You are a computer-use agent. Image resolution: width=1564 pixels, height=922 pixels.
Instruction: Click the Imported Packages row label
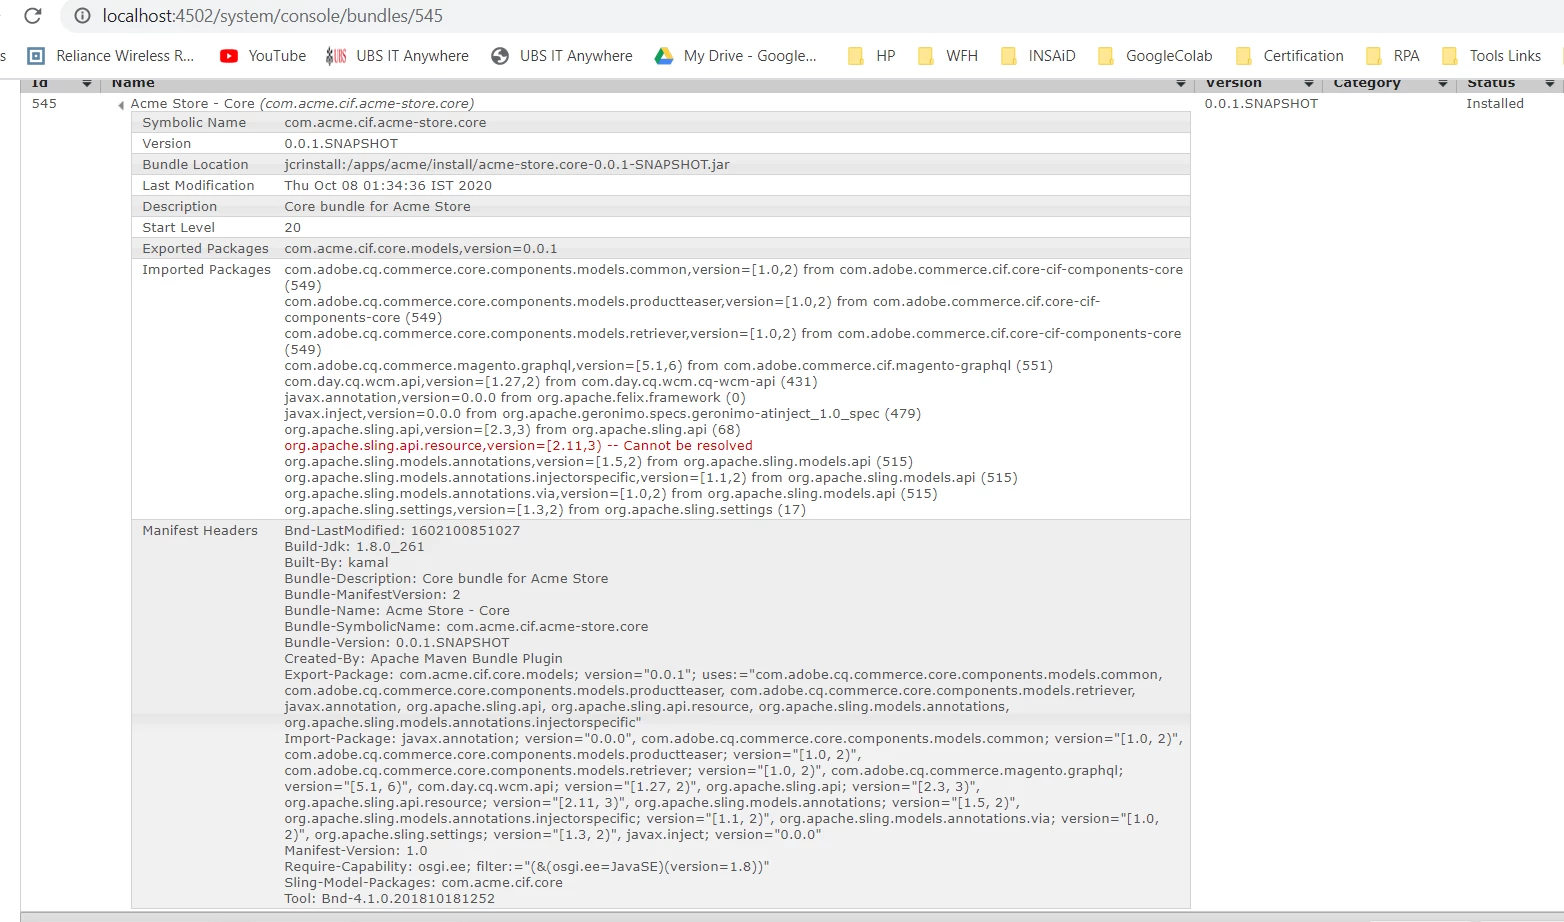[206, 270]
